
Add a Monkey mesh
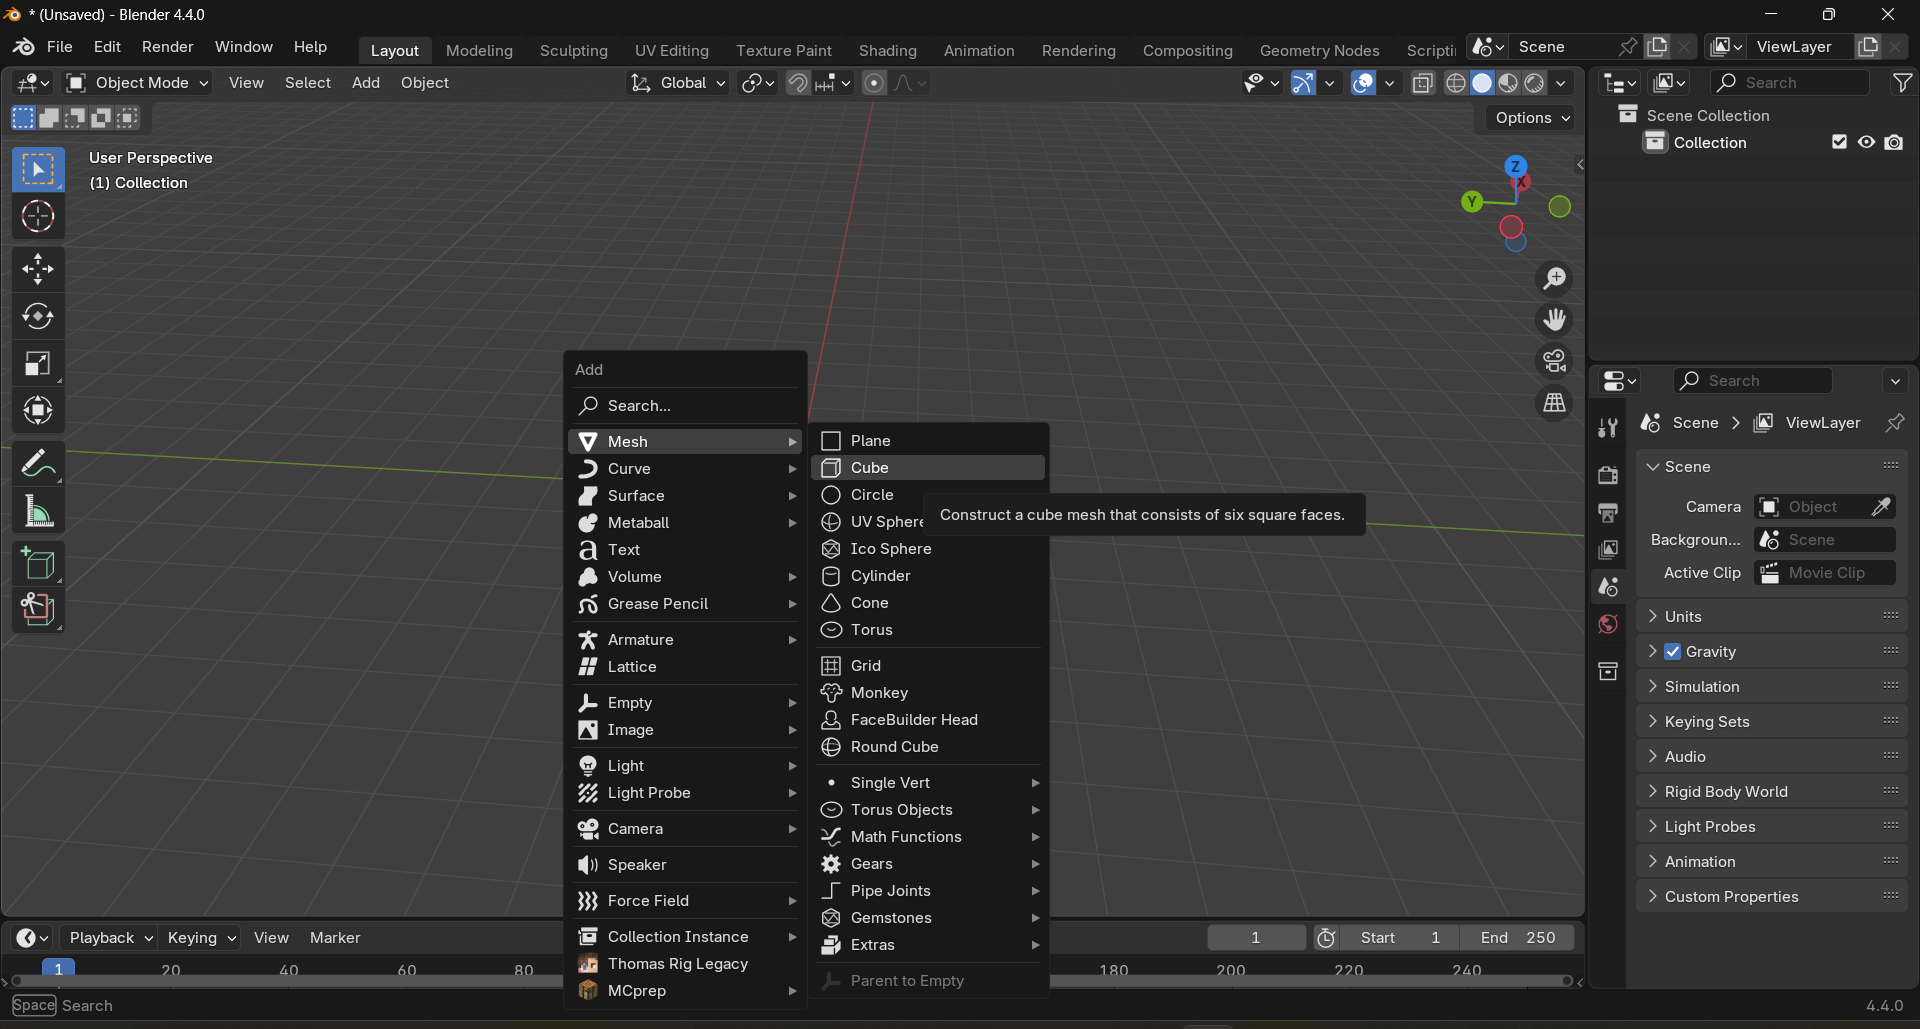tap(929, 693)
